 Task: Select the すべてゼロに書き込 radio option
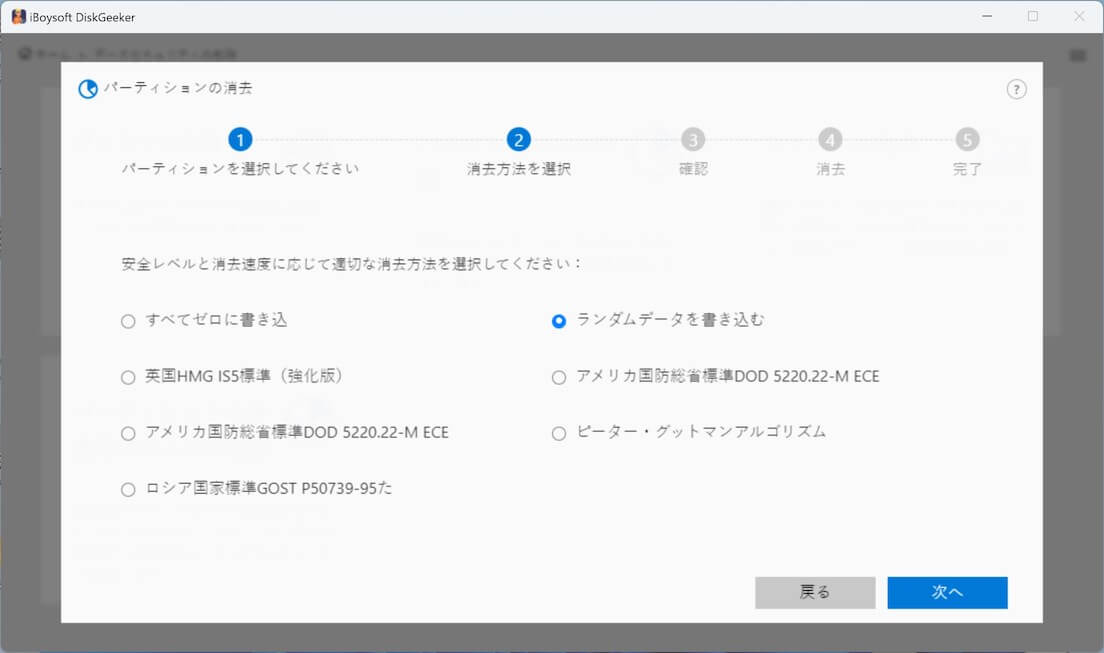tap(128, 321)
